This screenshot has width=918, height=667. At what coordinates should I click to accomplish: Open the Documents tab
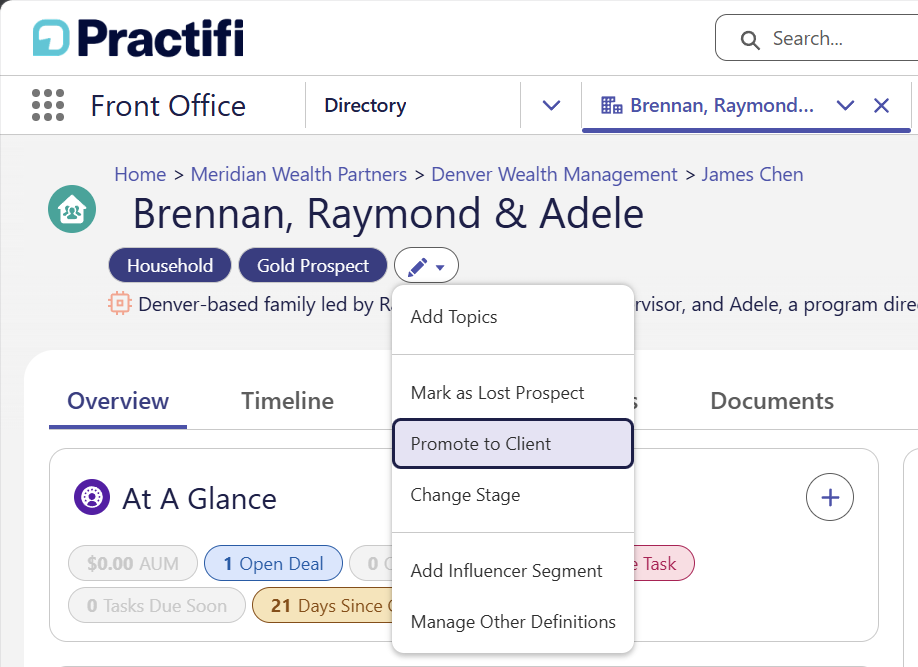coord(772,401)
